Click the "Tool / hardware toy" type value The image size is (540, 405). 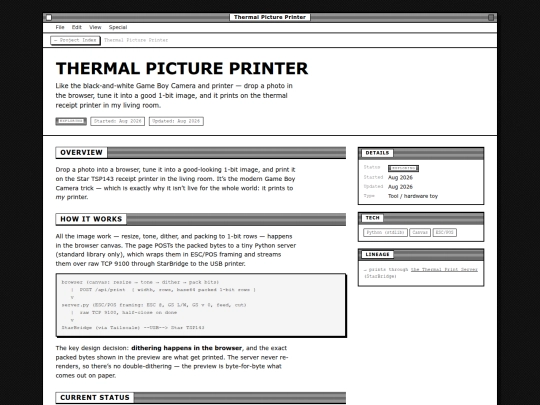click(x=413, y=196)
